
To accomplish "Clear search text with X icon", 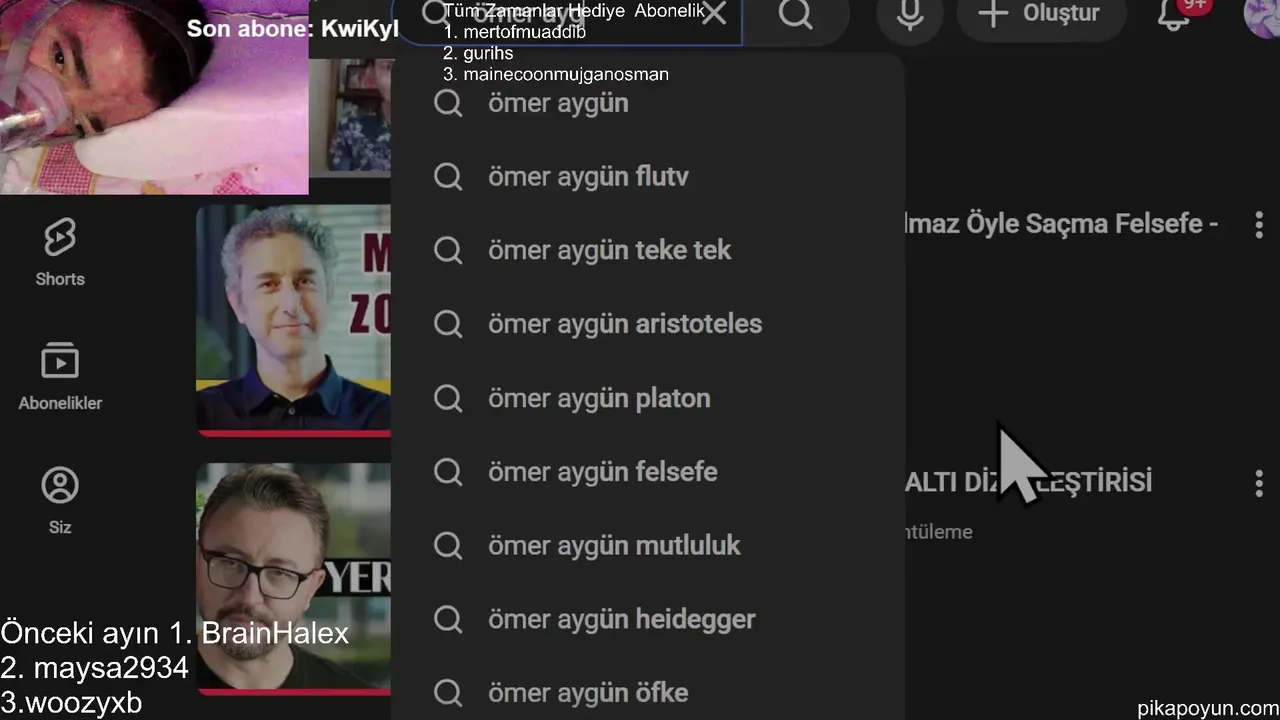I will tap(714, 14).
